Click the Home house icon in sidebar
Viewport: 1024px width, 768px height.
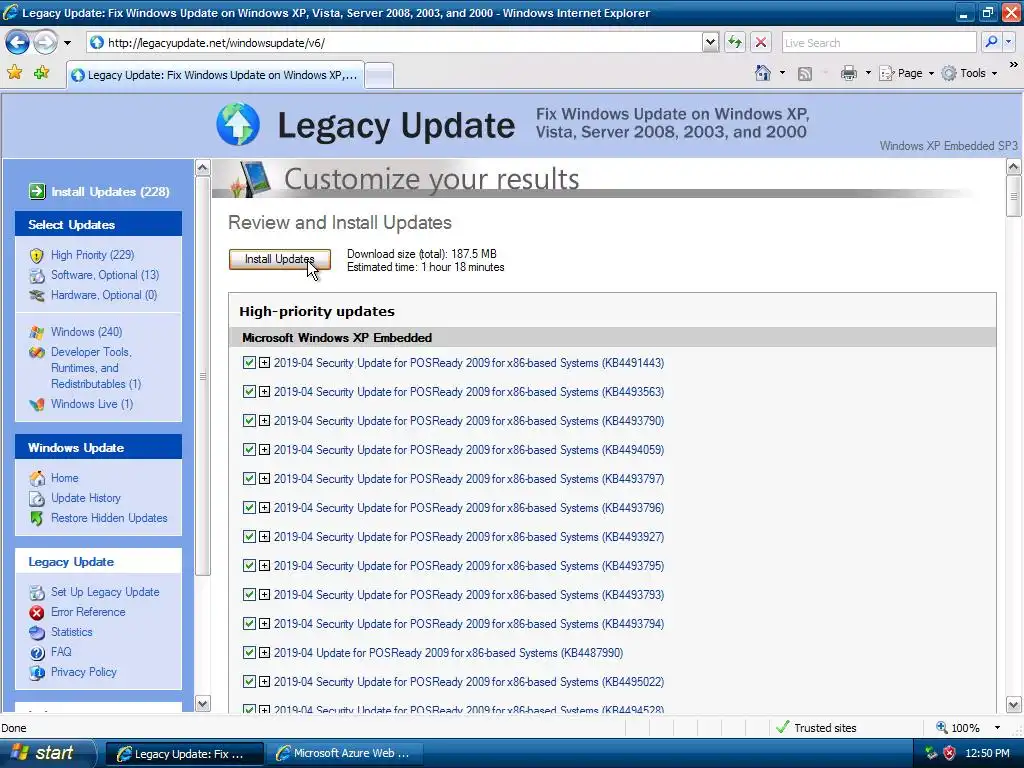37,478
